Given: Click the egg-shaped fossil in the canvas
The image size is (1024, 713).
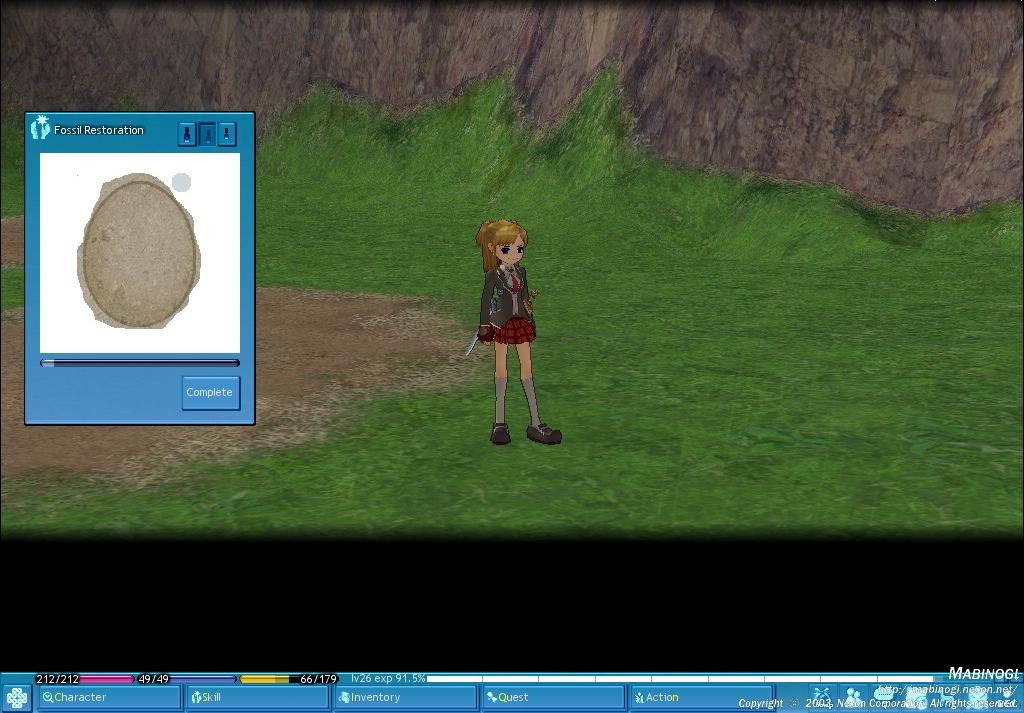Looking at the screenshot, I should click(x=139, y=249).
